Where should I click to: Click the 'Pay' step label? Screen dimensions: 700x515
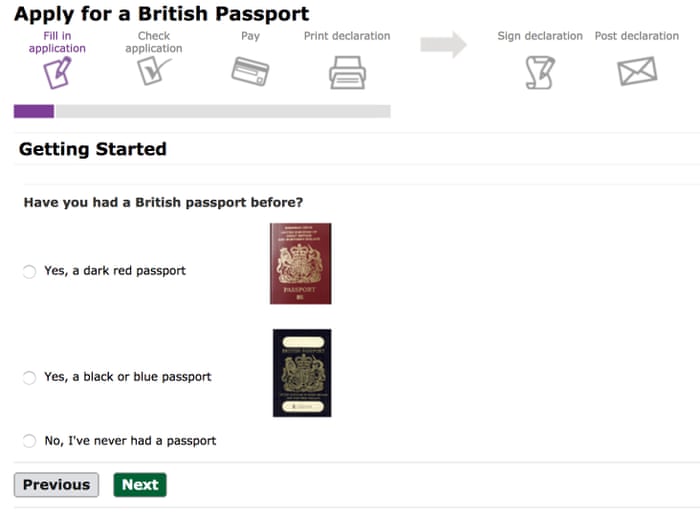click(x=250, y=36)
